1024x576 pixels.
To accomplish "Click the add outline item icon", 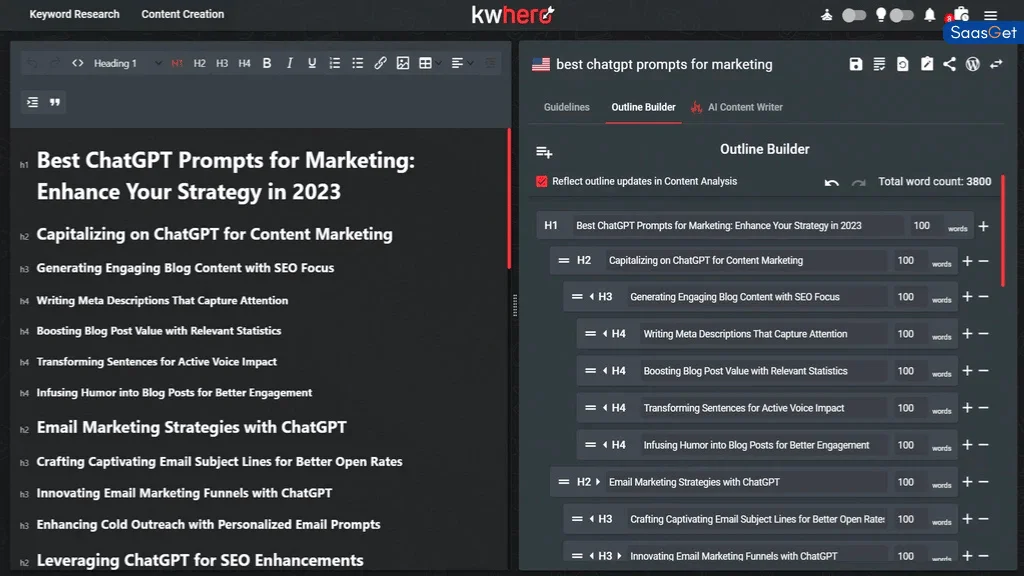I will 544,152.
